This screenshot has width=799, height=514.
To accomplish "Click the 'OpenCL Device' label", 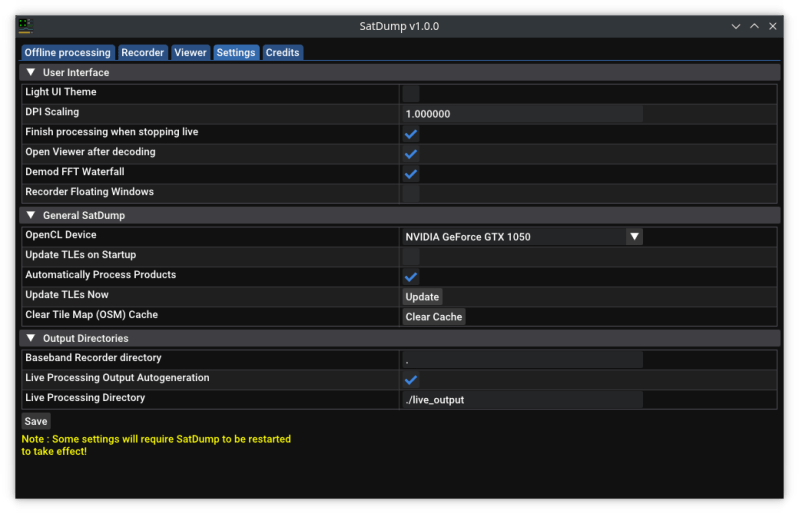I will click(x=61, y=235).
